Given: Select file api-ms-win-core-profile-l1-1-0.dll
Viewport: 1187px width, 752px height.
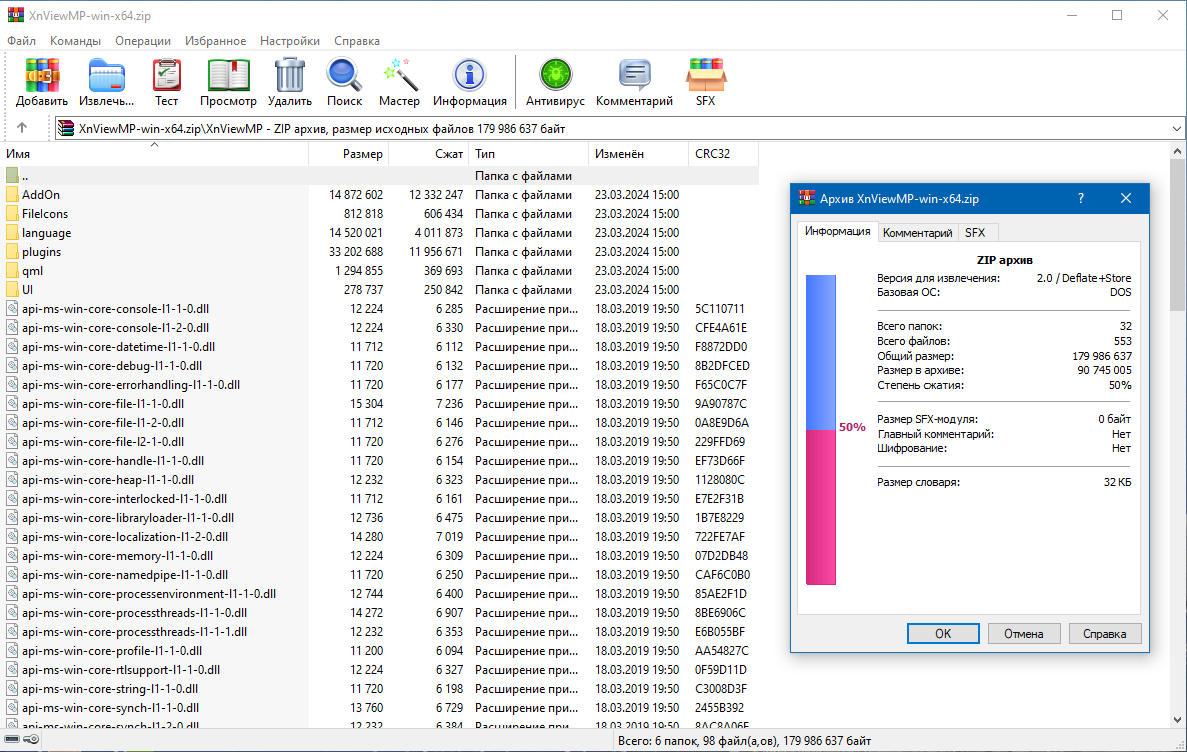Looking at the screenshot, I should (x=112, y=651).
